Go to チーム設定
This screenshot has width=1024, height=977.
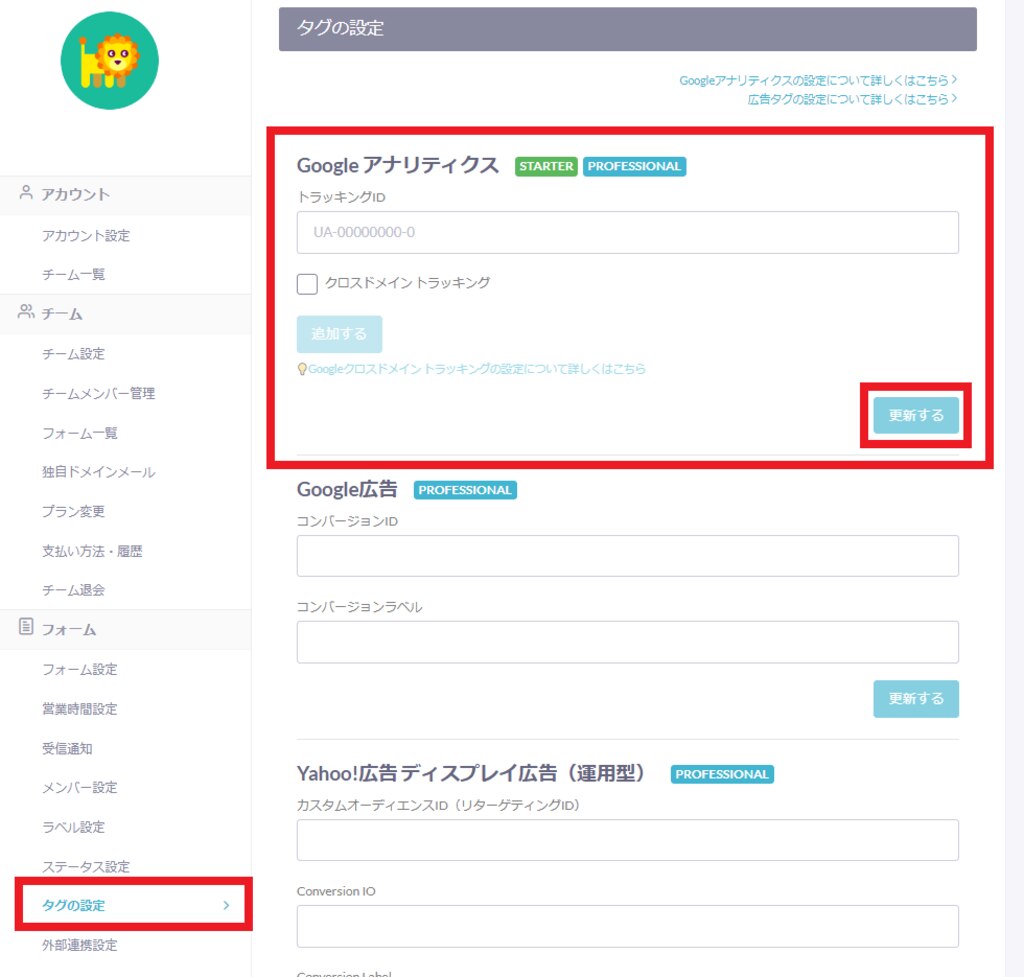73,354
